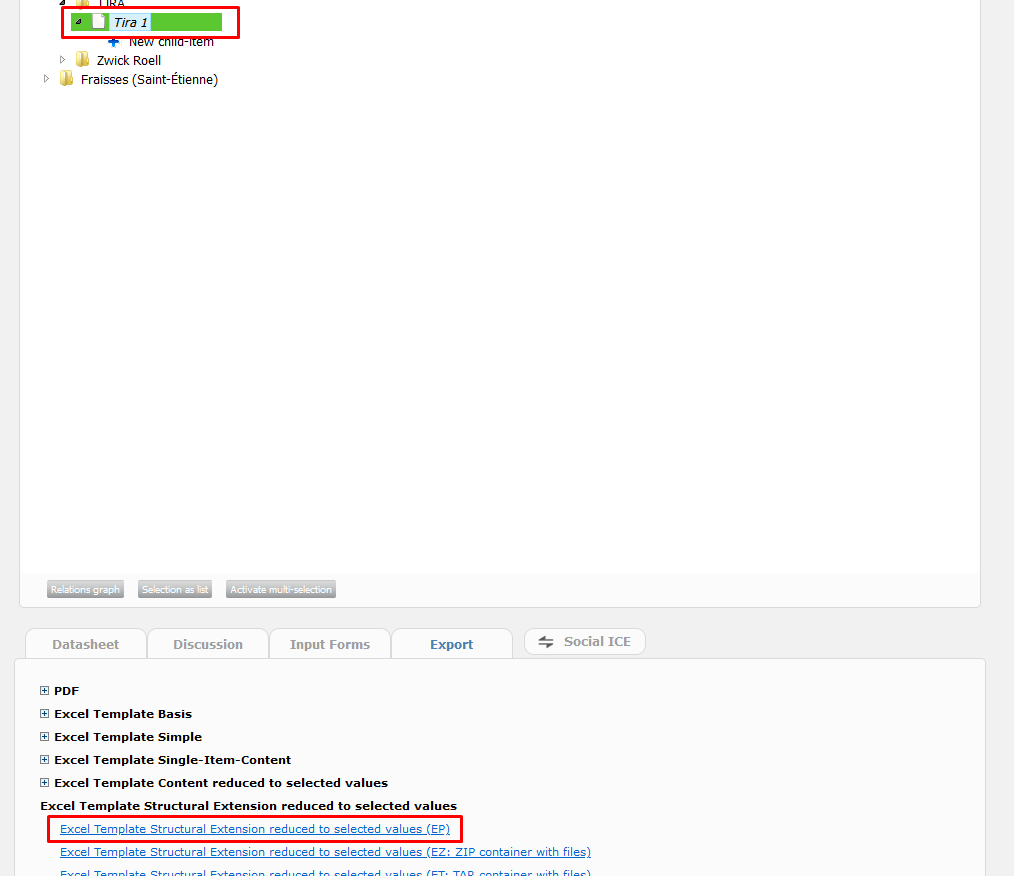Image resolution: width=1014 pixels, height=876 pixels.
Task: Click the Tira 1 document icon
Action: point(99,22)
